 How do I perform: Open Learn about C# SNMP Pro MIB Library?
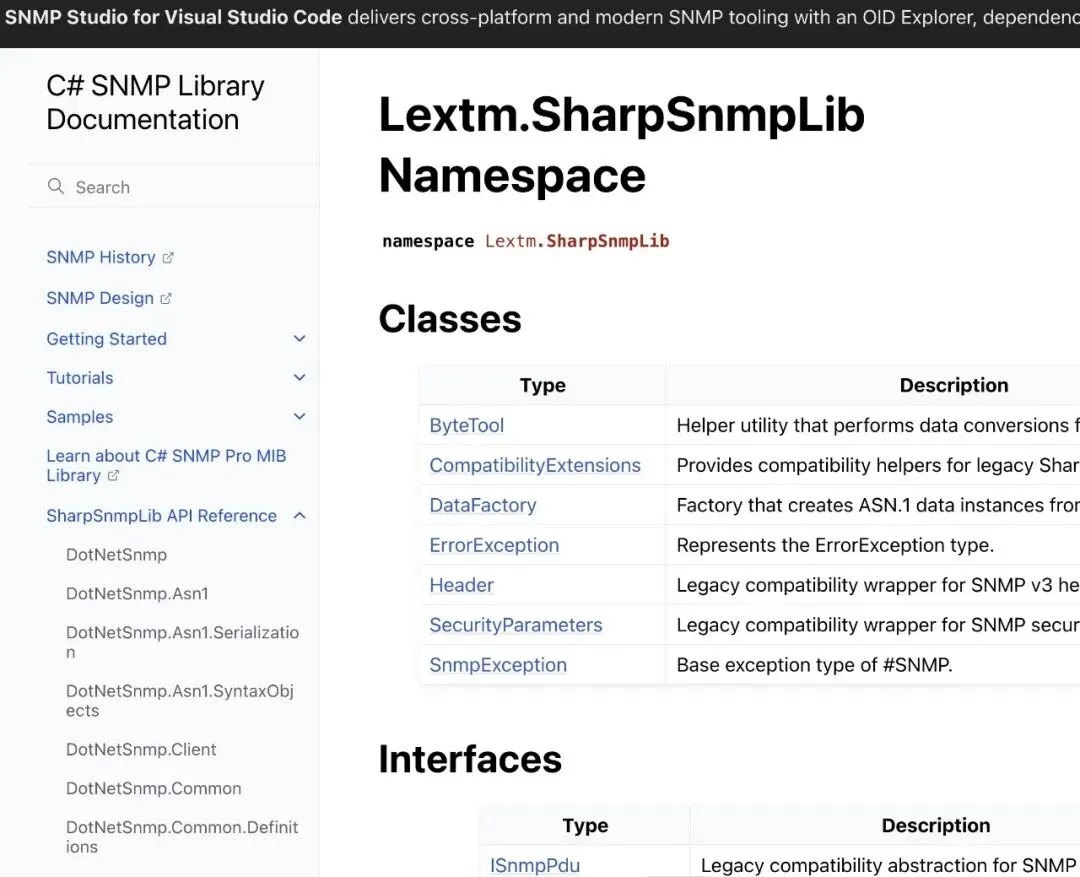click(x=166, y=465)
